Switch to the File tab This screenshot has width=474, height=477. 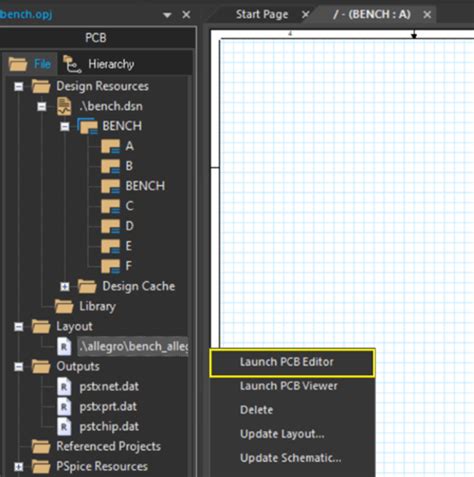click(30, 64)
